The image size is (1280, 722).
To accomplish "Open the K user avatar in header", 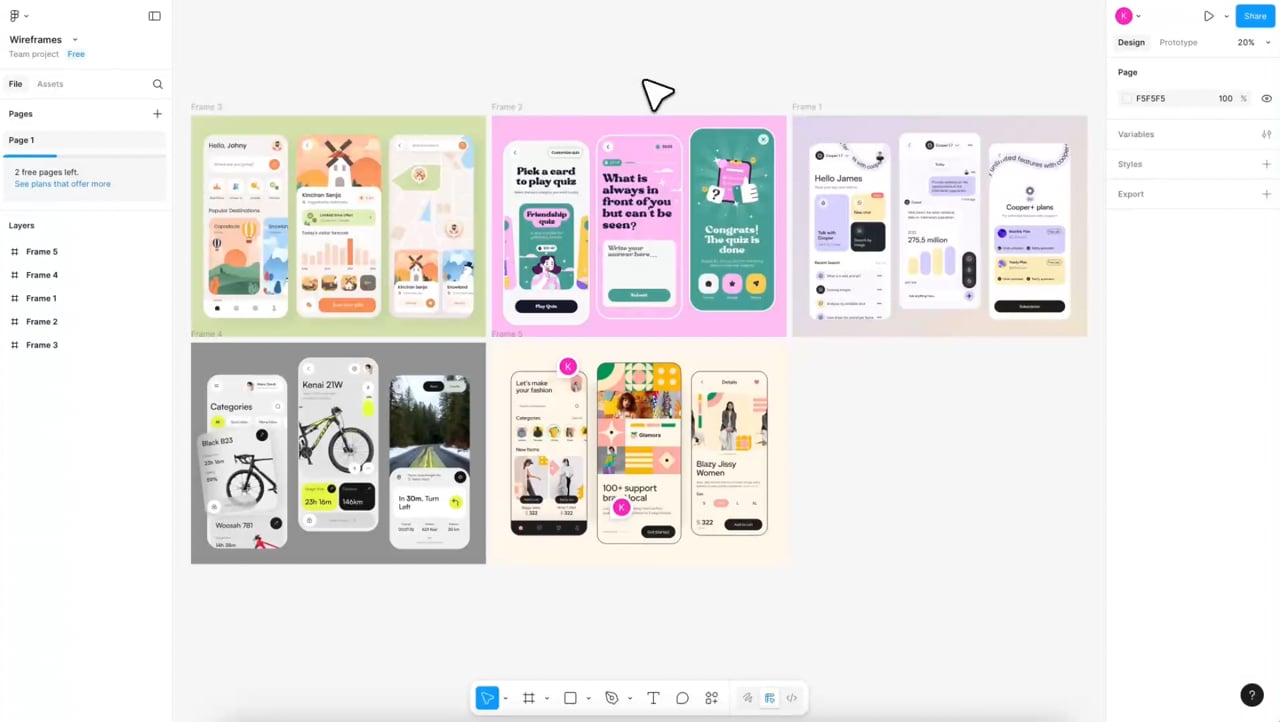I will (x=1124, y=16).
